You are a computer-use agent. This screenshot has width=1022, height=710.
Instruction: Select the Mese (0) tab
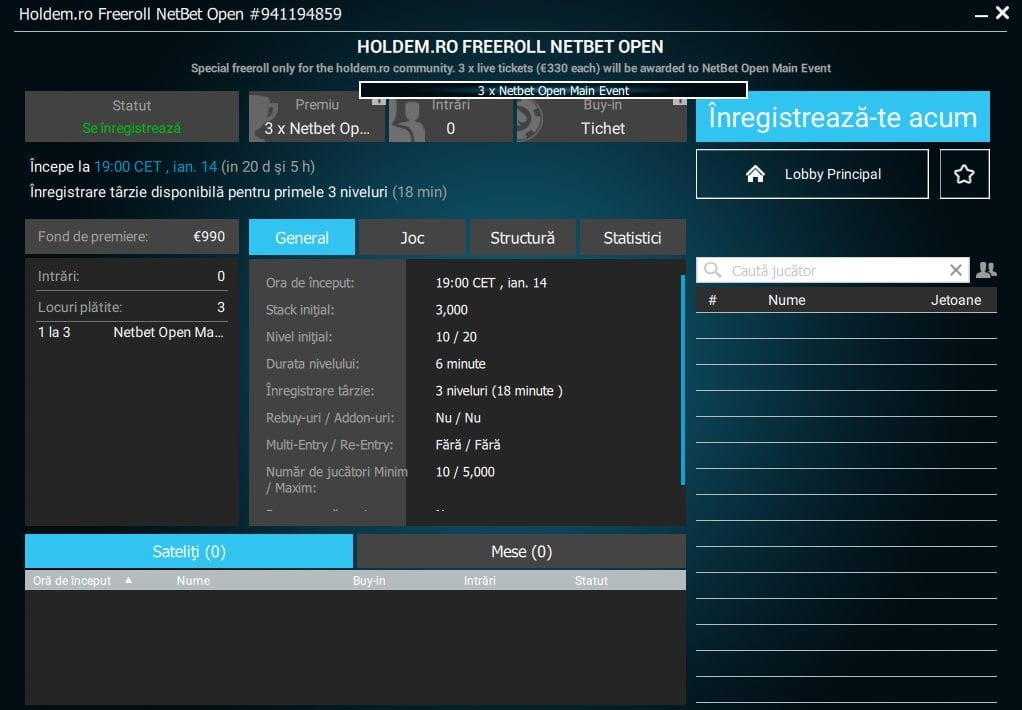[x=521, y=552]
